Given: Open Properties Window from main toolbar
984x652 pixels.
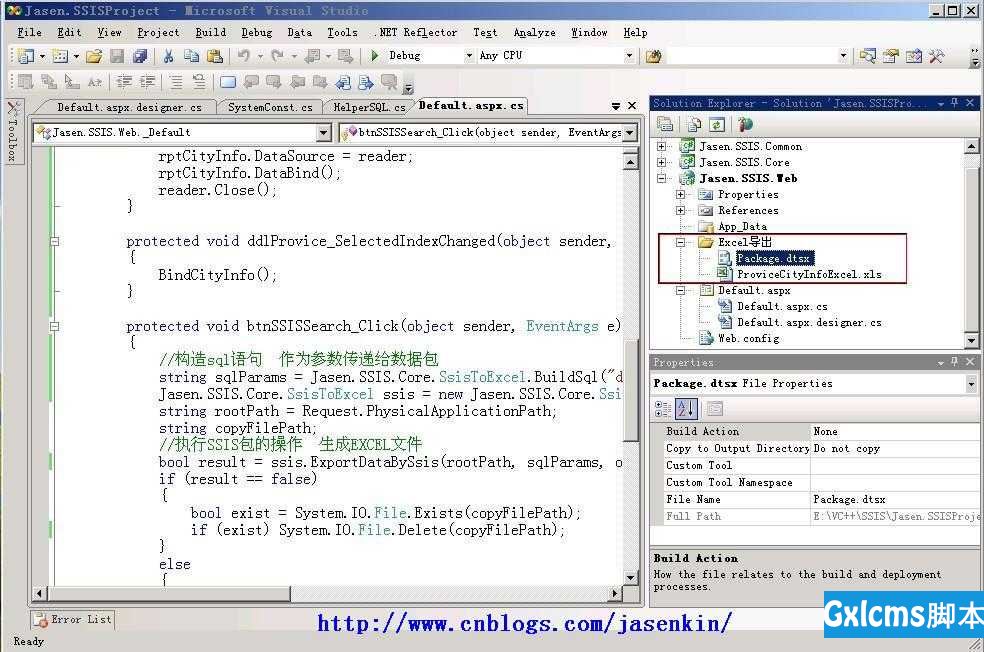Looking at the screenshot, I should (x=890, y=56).
